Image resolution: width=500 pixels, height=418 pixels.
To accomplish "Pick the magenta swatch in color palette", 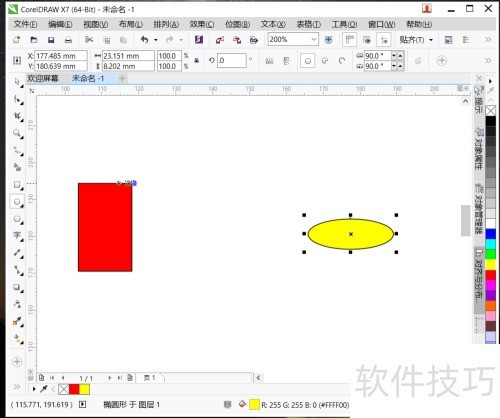I will point(490,285).
